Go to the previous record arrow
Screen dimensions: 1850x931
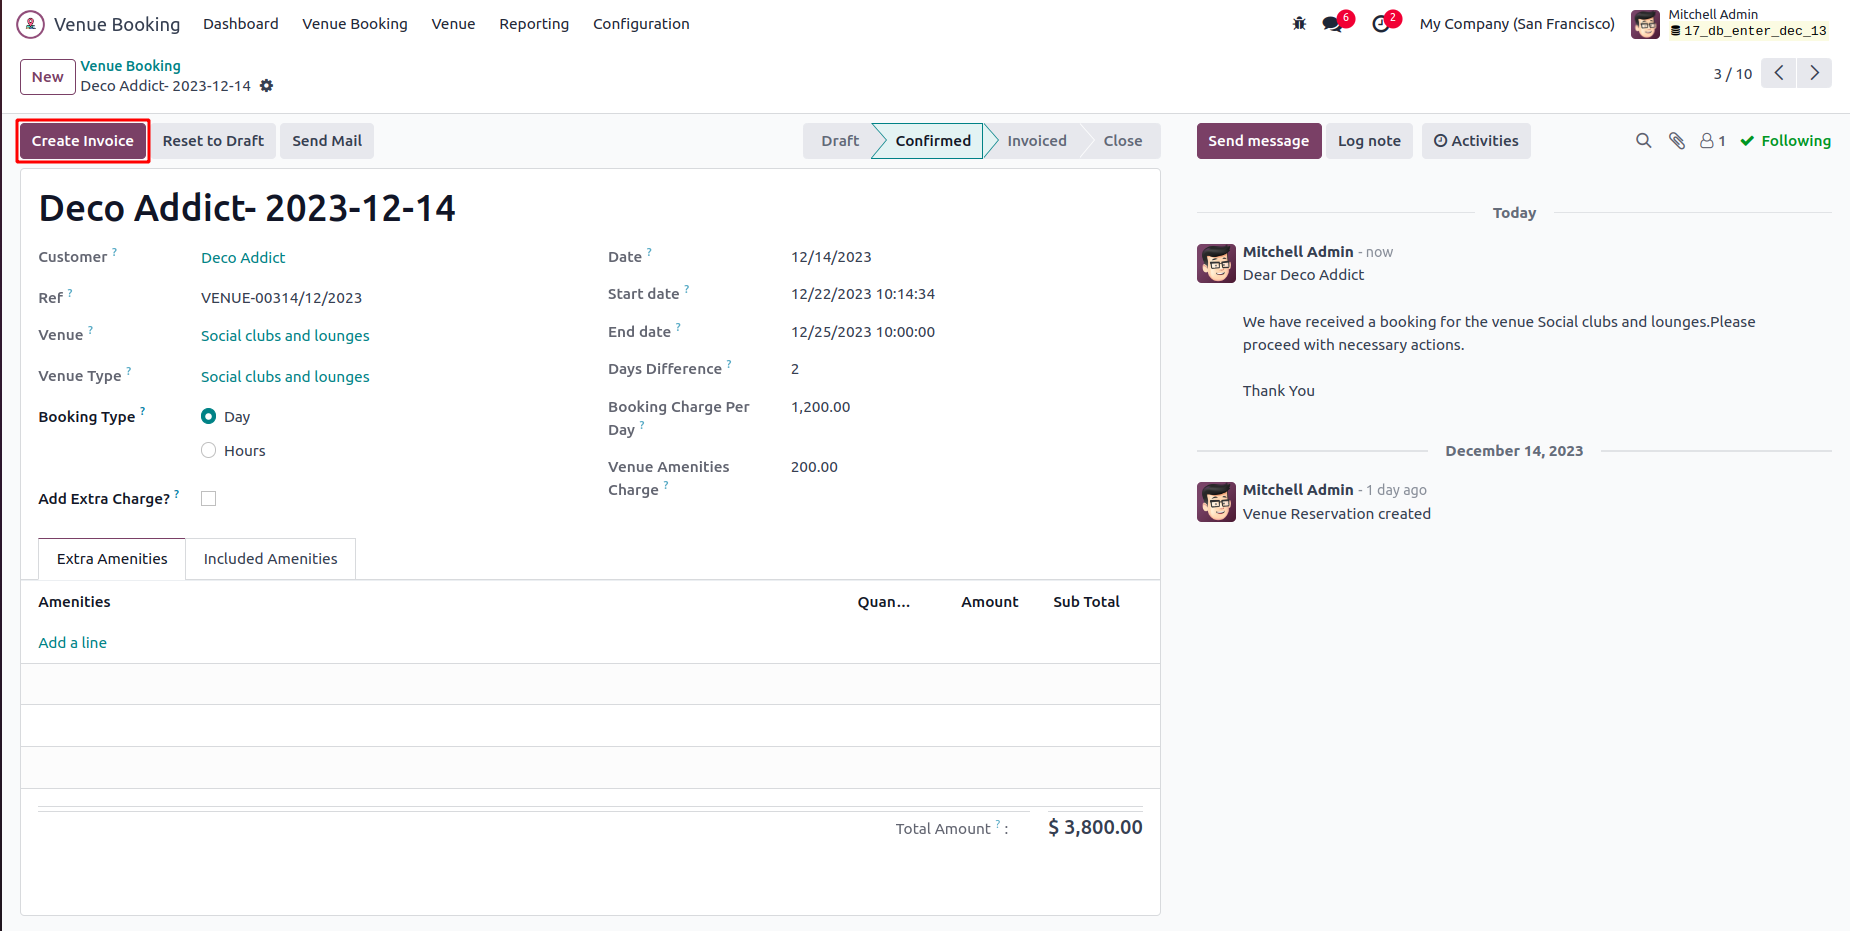pos(1779,73)
